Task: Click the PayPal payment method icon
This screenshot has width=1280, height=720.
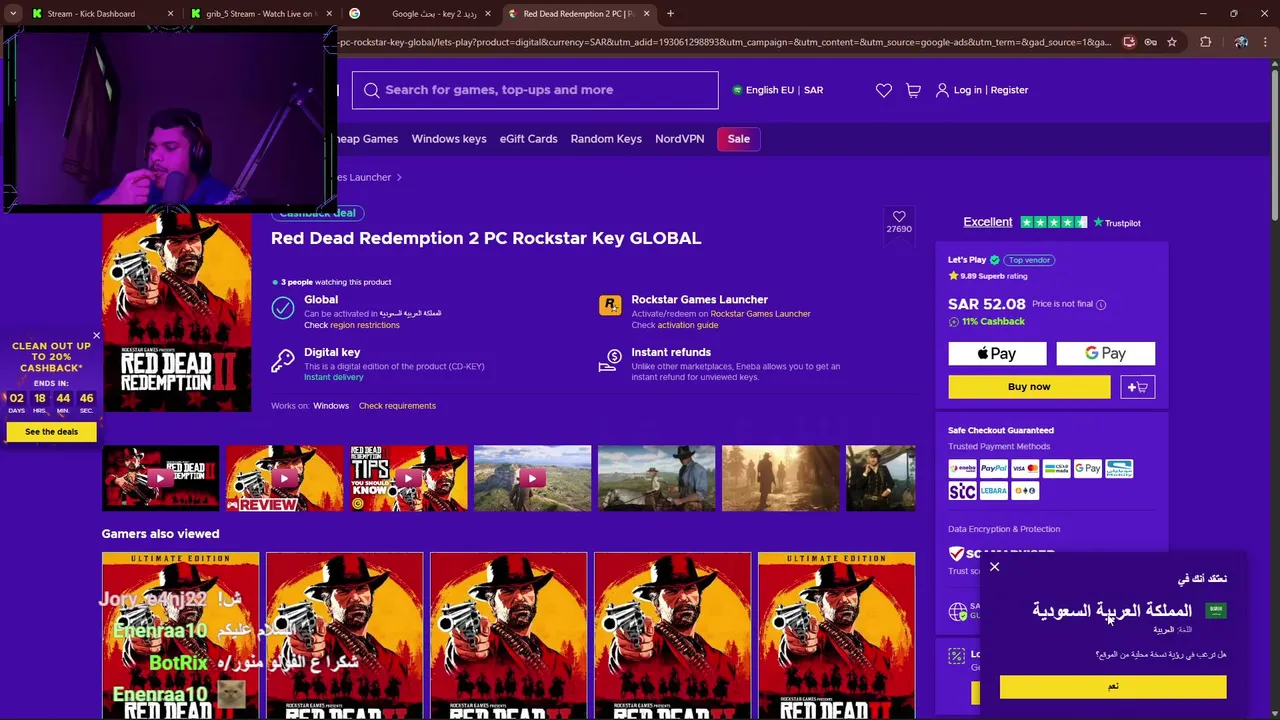Action: 993,468
